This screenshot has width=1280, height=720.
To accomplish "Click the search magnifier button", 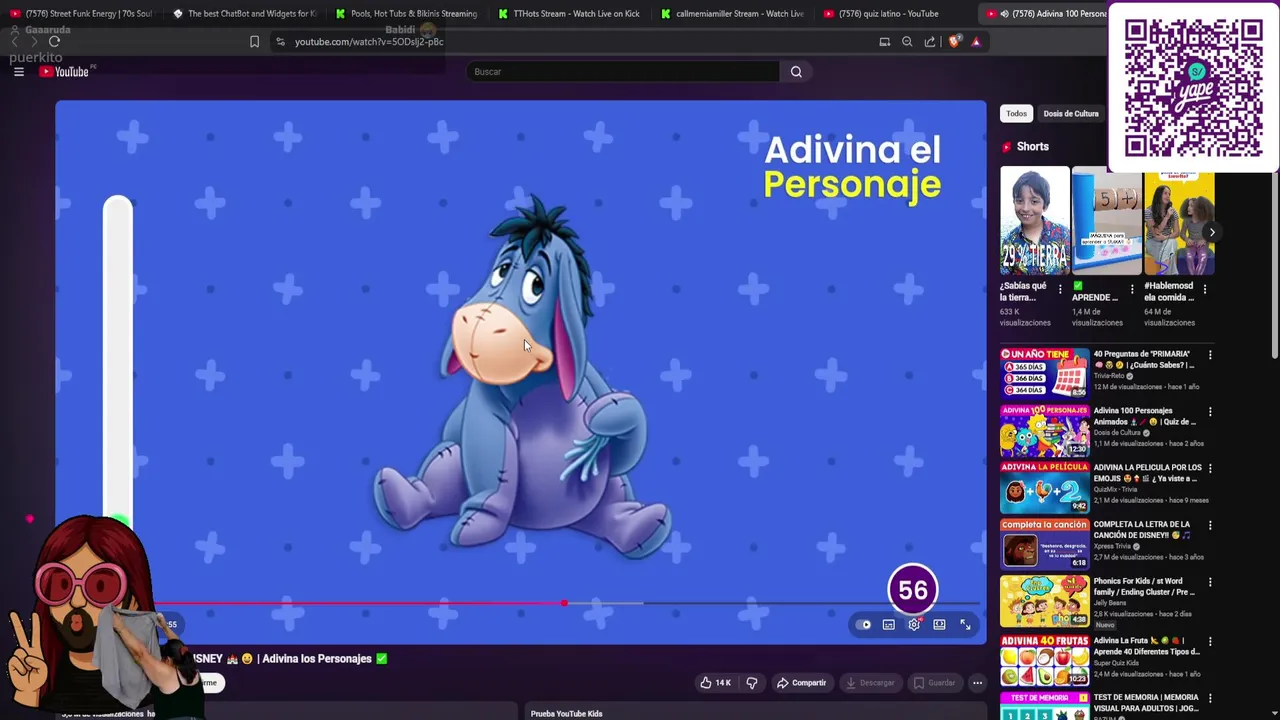I will point(796,71).
